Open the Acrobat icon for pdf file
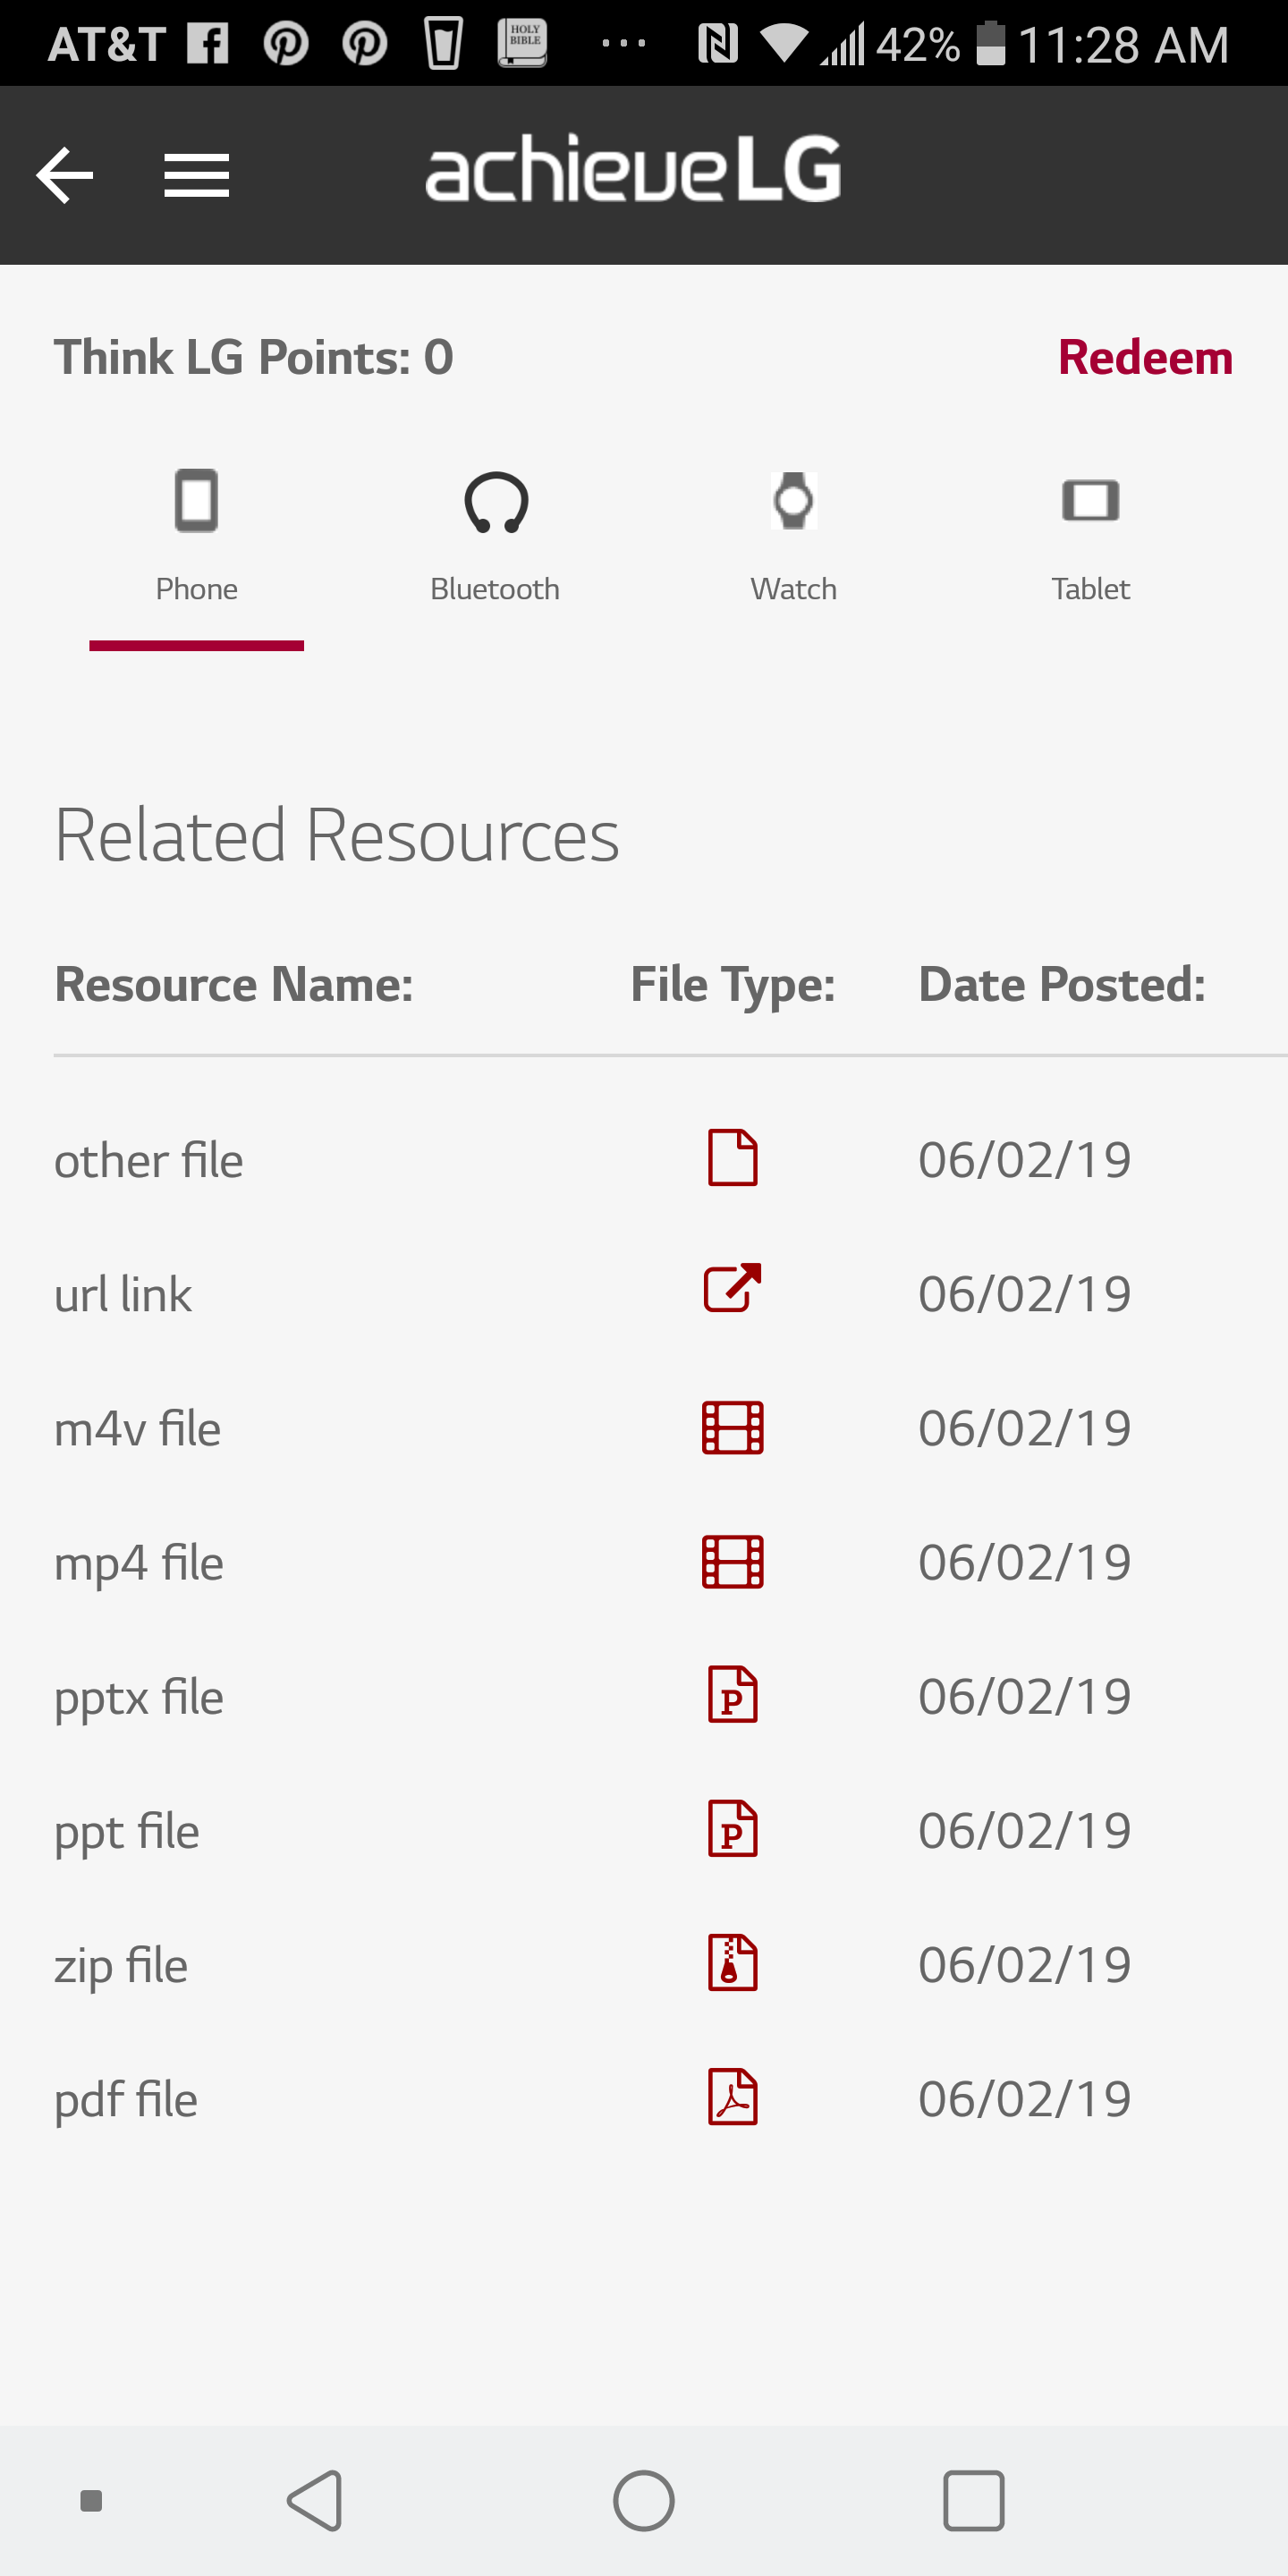Viewport: 1288px width, 2576px height. point(733,2097)
